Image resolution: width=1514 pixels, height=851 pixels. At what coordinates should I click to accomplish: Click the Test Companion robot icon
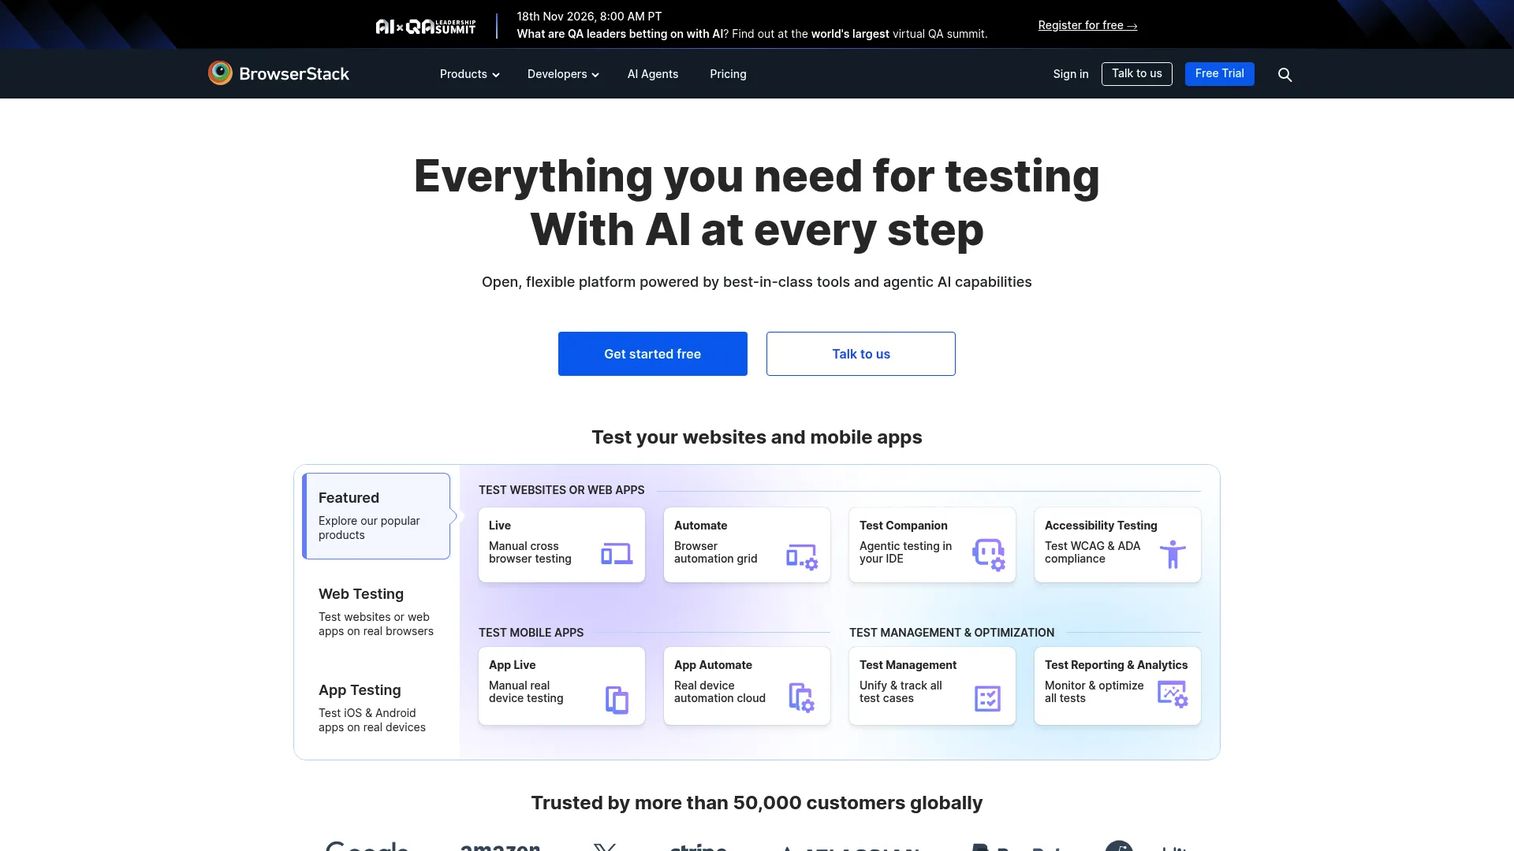(988, 554)
